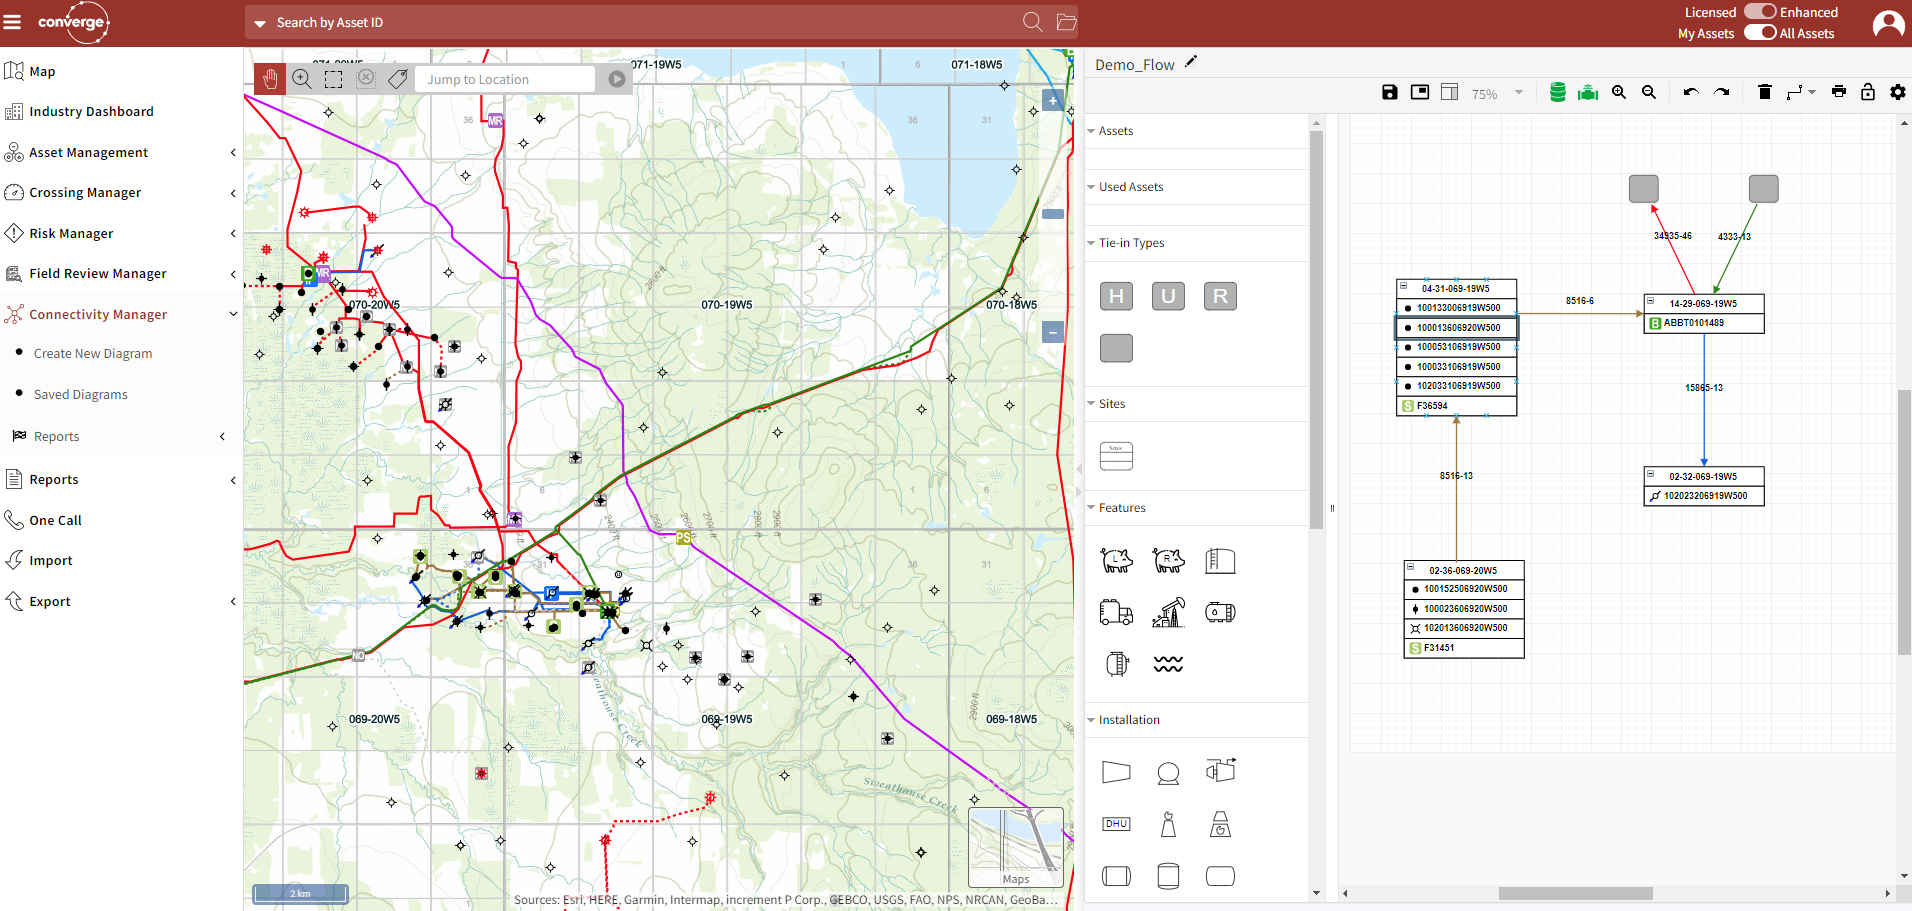Screen dimensions: 1912x911
Task: Select the Sites block shape
Action: pos(1117,456)
